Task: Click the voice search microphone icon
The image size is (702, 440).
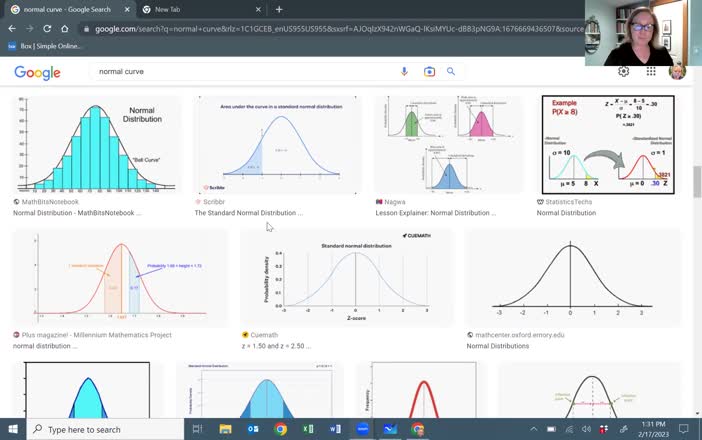Action: tap(404, 72)
